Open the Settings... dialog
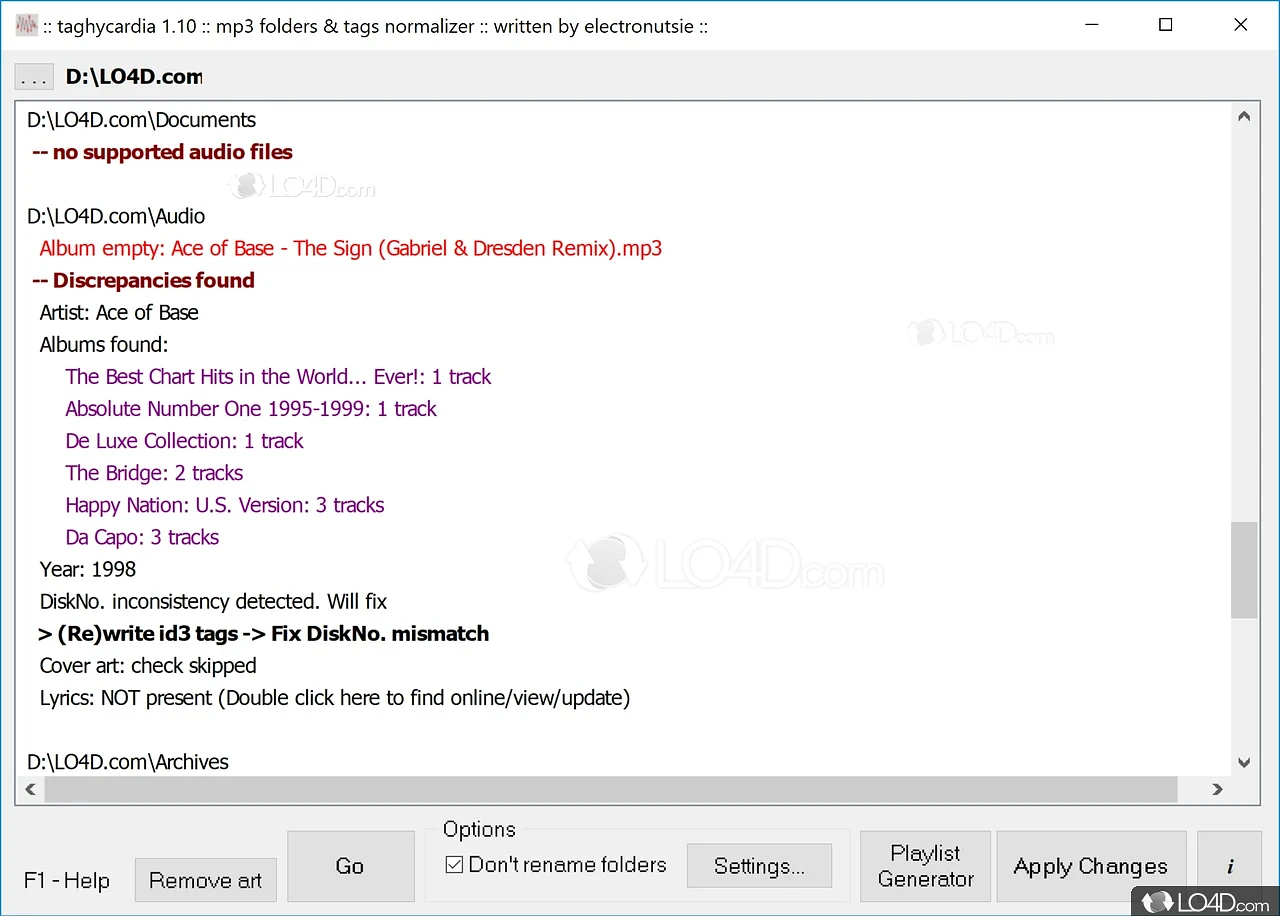1280x916 pixels. (759, 866)
